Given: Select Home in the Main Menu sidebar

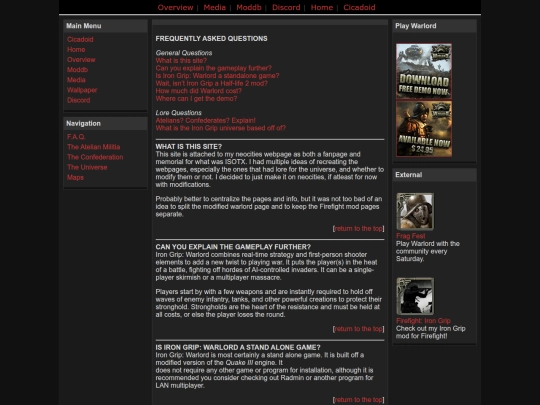Looking at the screenshot, I should [76, 50].
